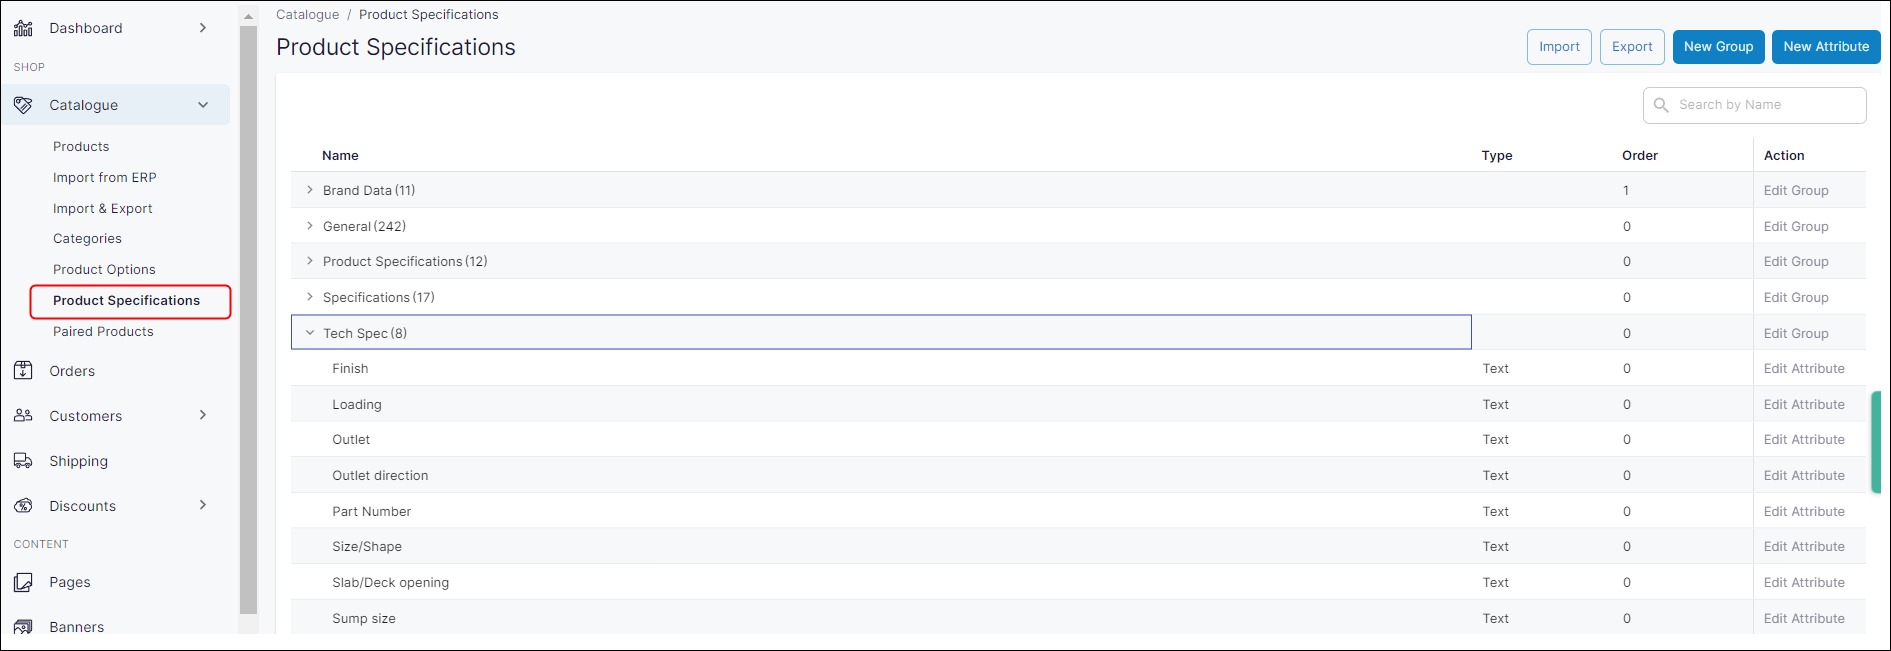Open Product Options in sidebar
This screenshot has height=651, width=1891.
tap(104, 270)
